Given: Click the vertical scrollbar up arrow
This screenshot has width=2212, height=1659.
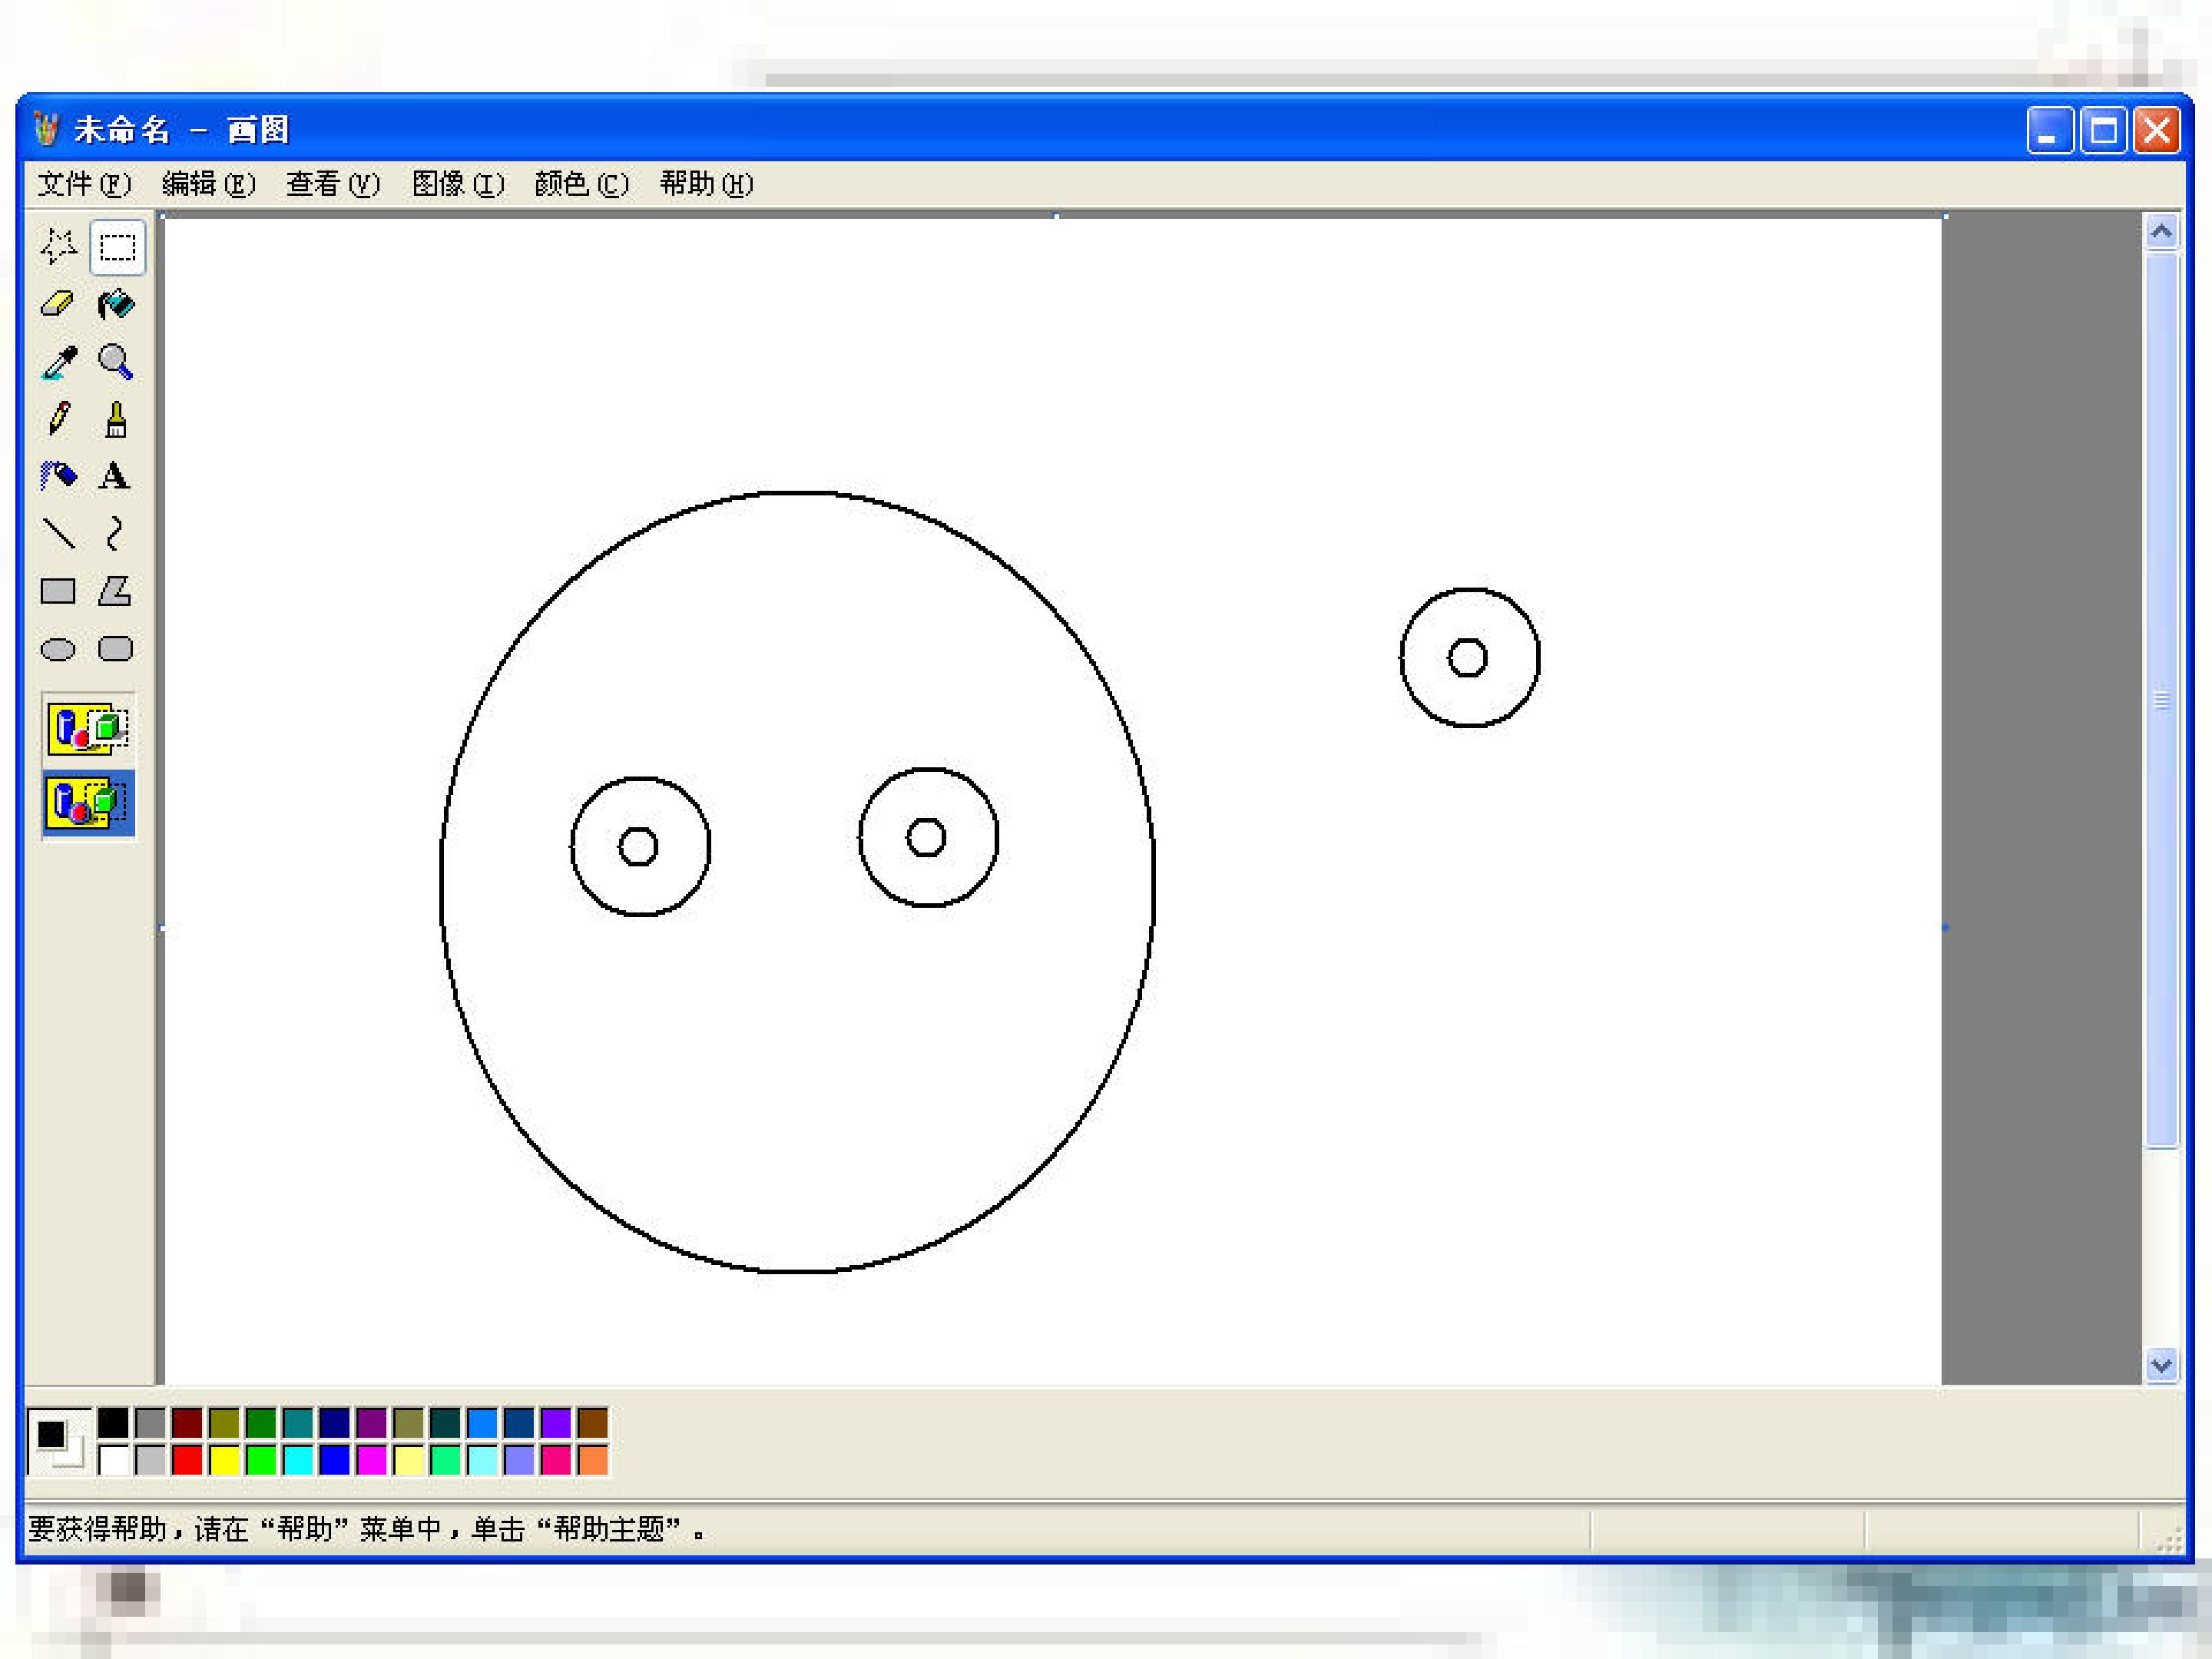Looking at the screenshot, I should tap(2162, 232).
